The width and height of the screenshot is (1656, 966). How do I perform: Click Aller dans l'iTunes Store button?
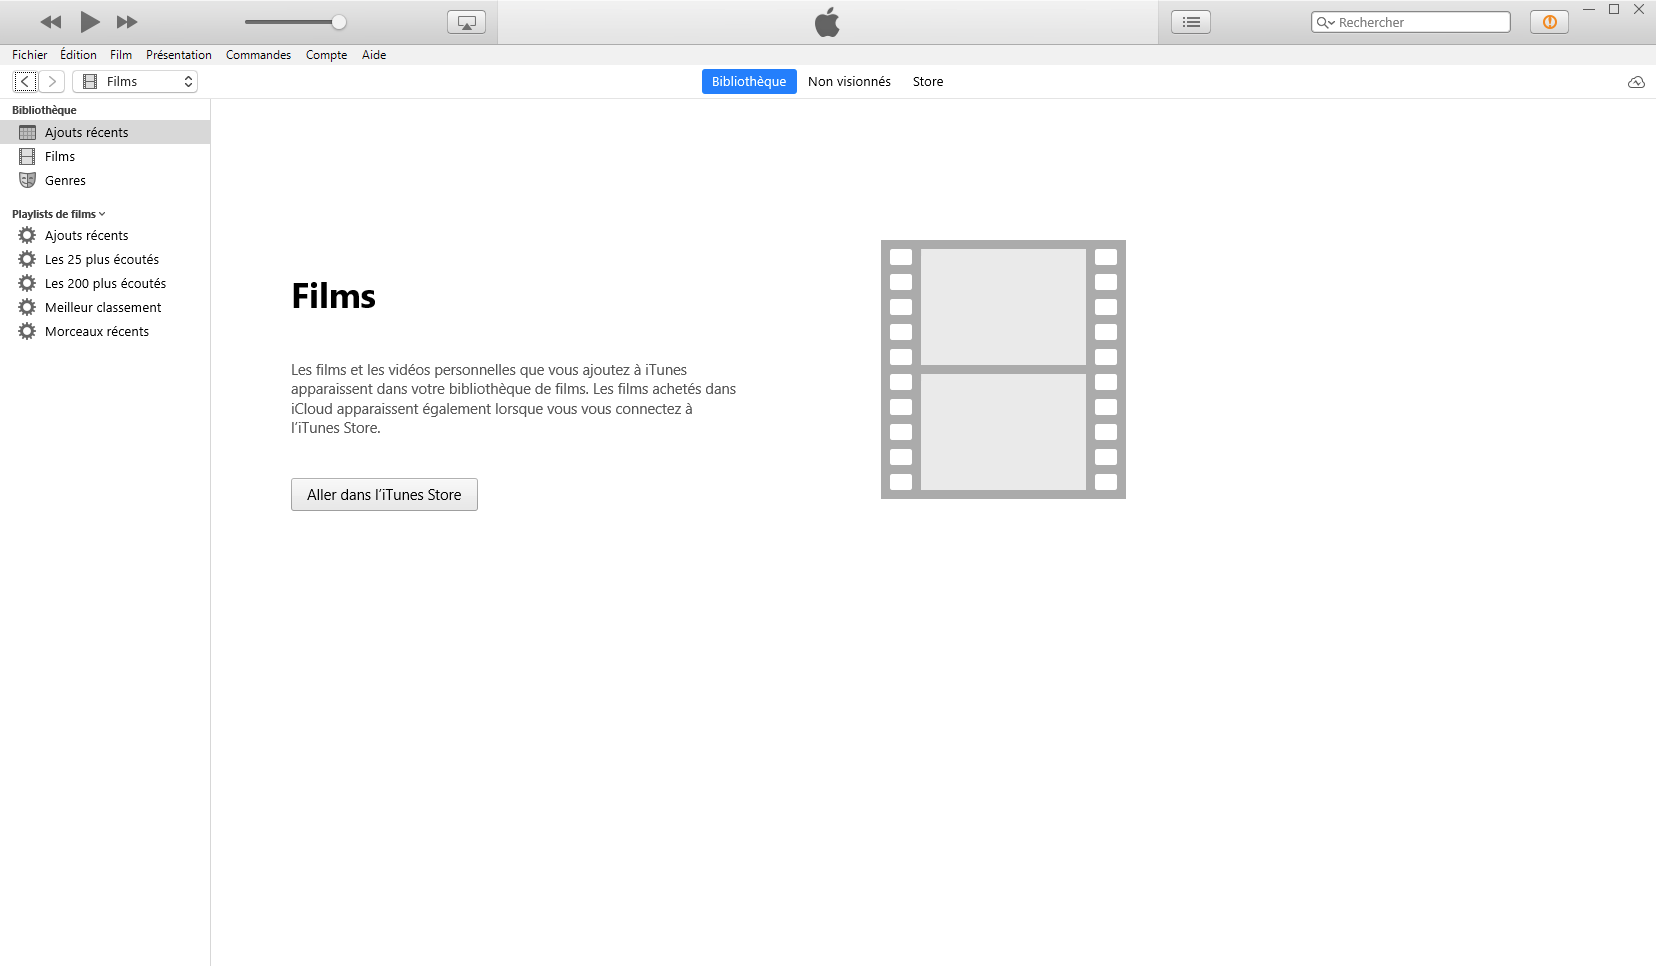[x=384, y=495]
